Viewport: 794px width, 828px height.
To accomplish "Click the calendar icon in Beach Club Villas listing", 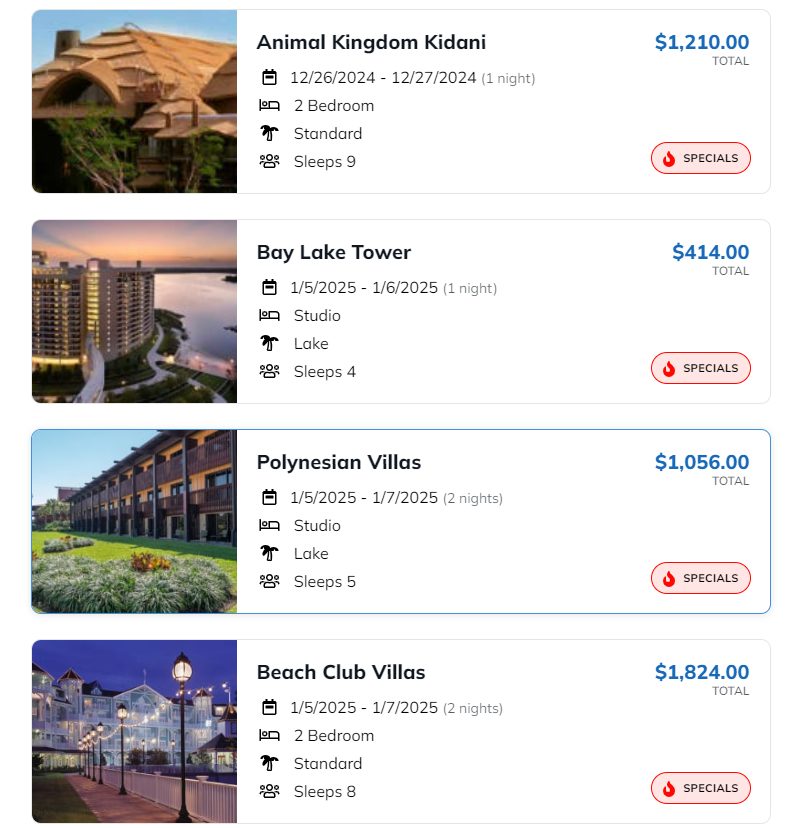I will (269, 707).
